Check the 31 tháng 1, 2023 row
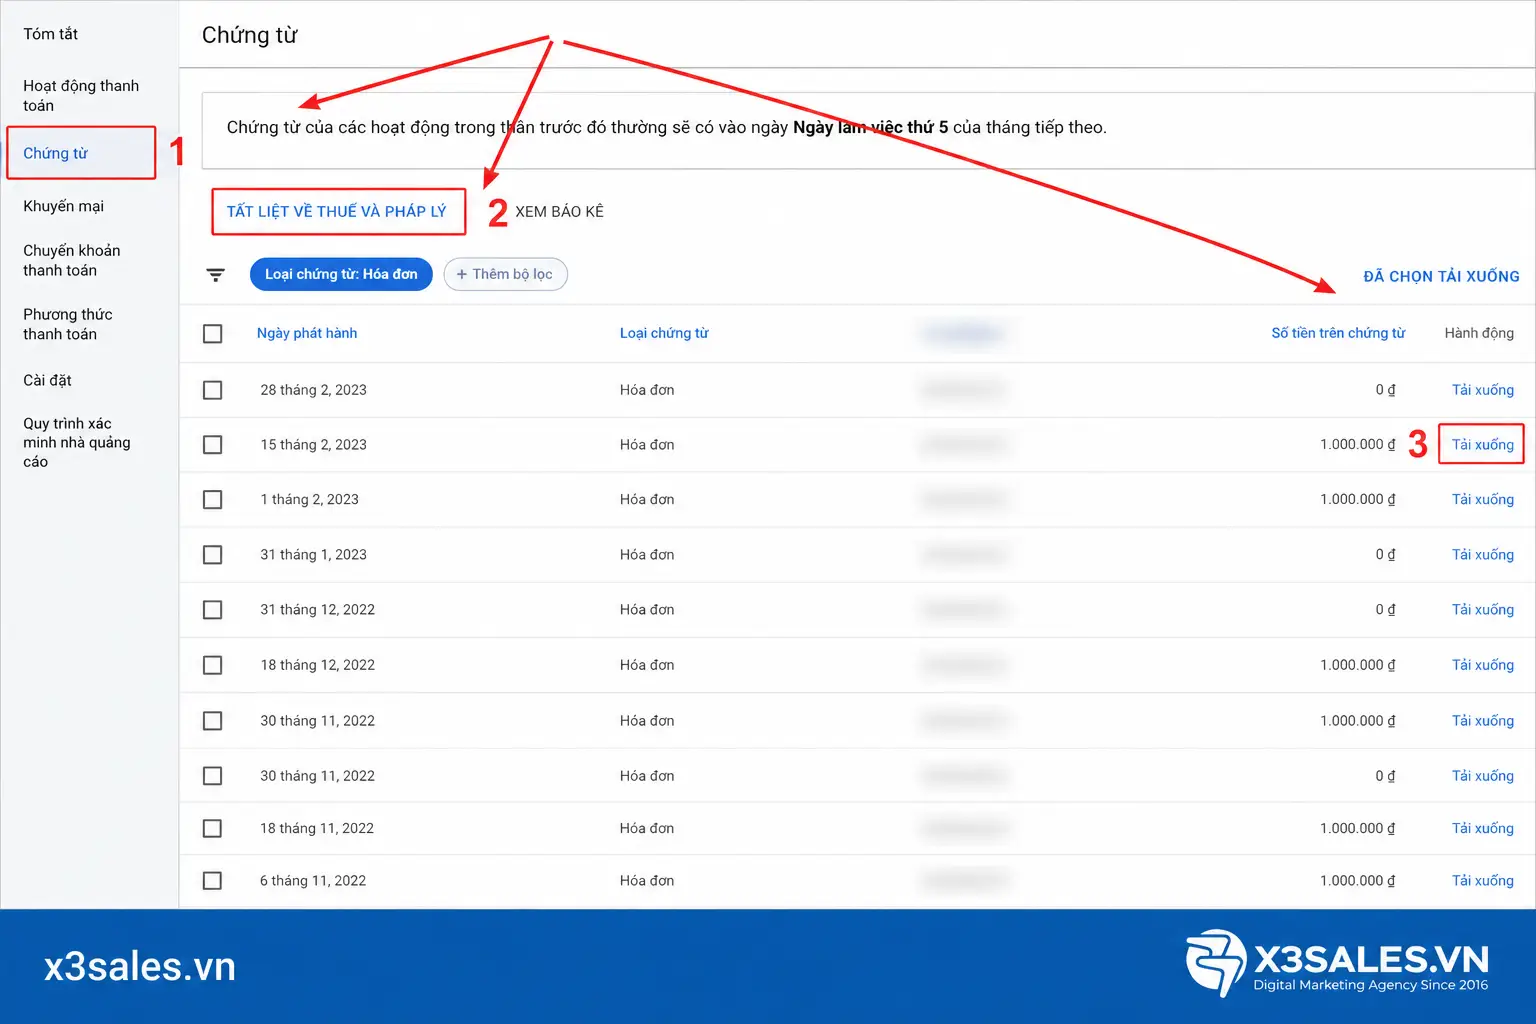Viewport: 1536px width, 1024px height. pyautogui.click(x=213, y=555)
